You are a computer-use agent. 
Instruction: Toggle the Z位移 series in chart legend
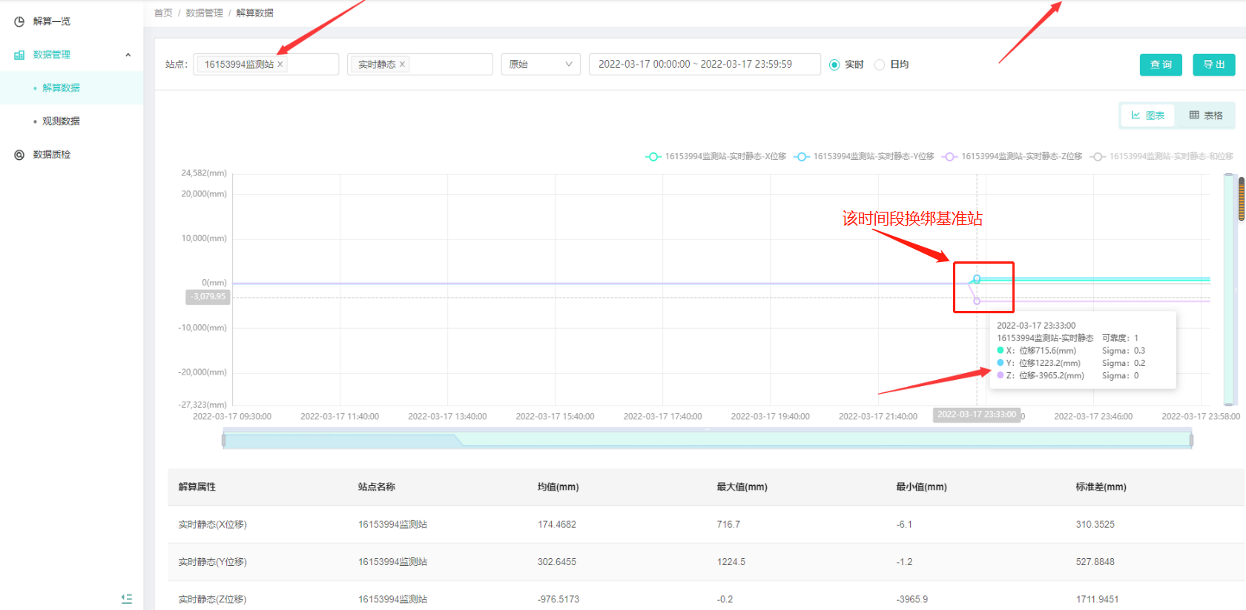1012,157
